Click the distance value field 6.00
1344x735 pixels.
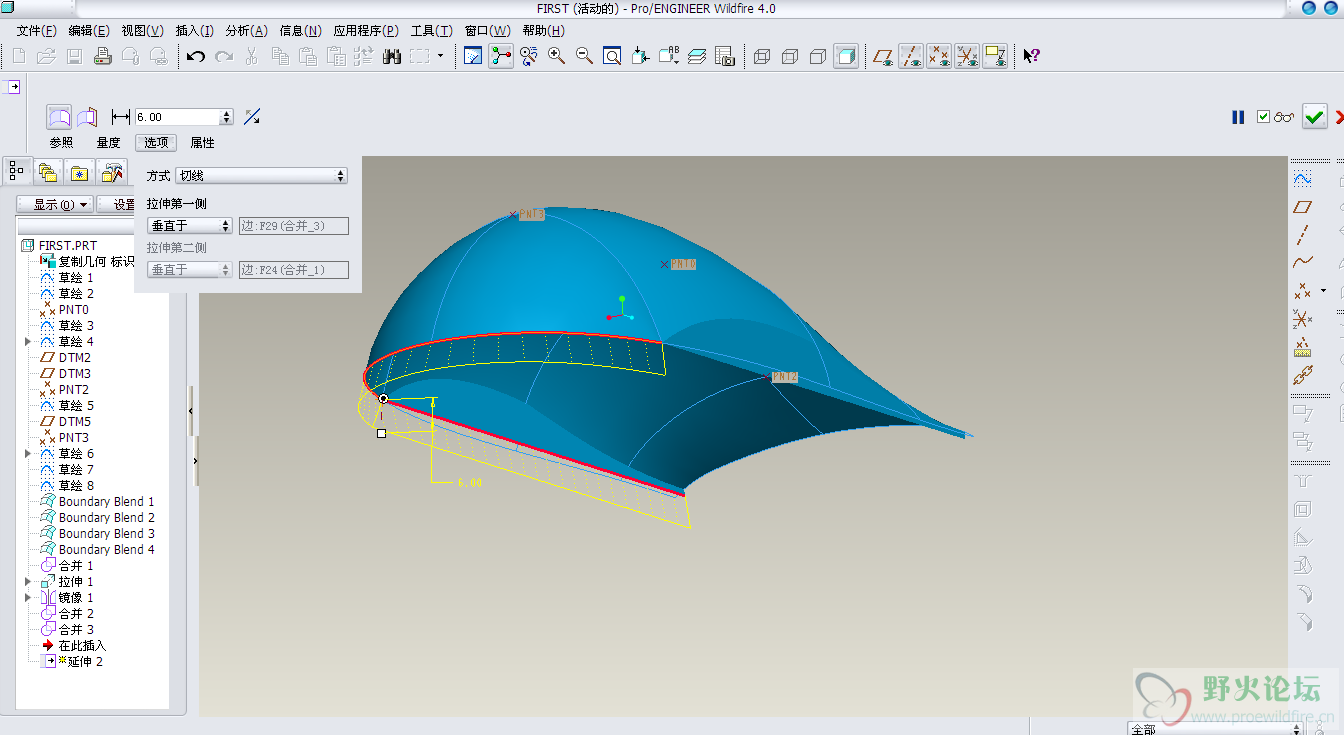tap(176, 117)
